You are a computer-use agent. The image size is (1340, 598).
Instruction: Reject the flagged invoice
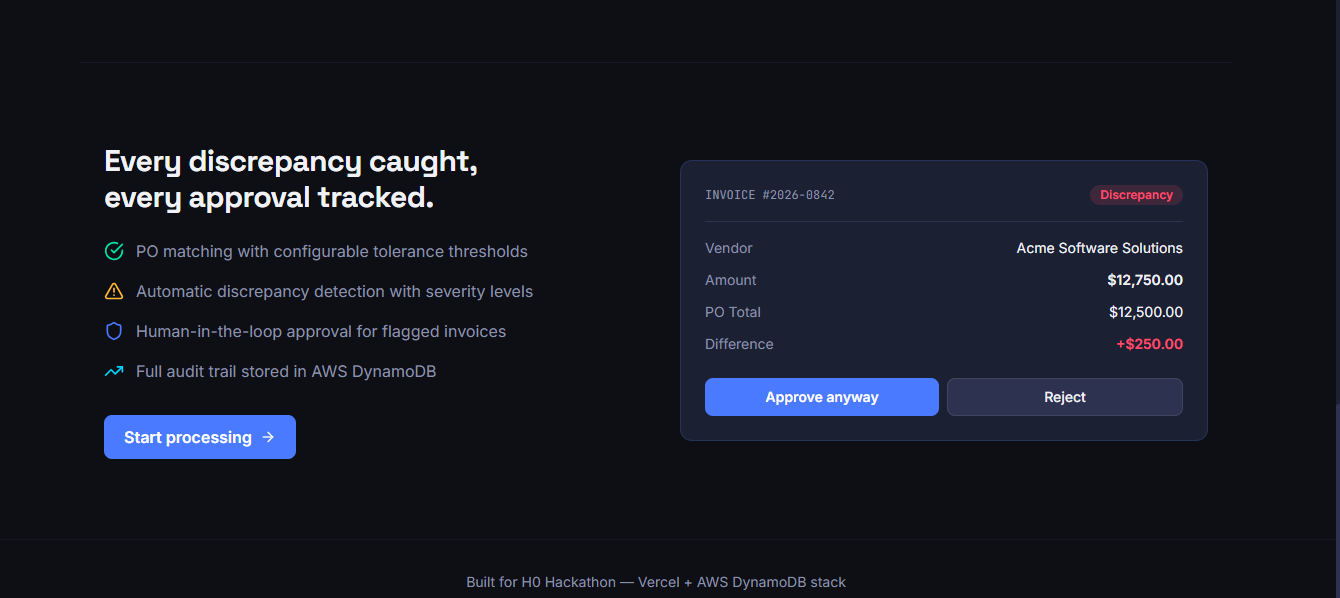pos(1065,397)
